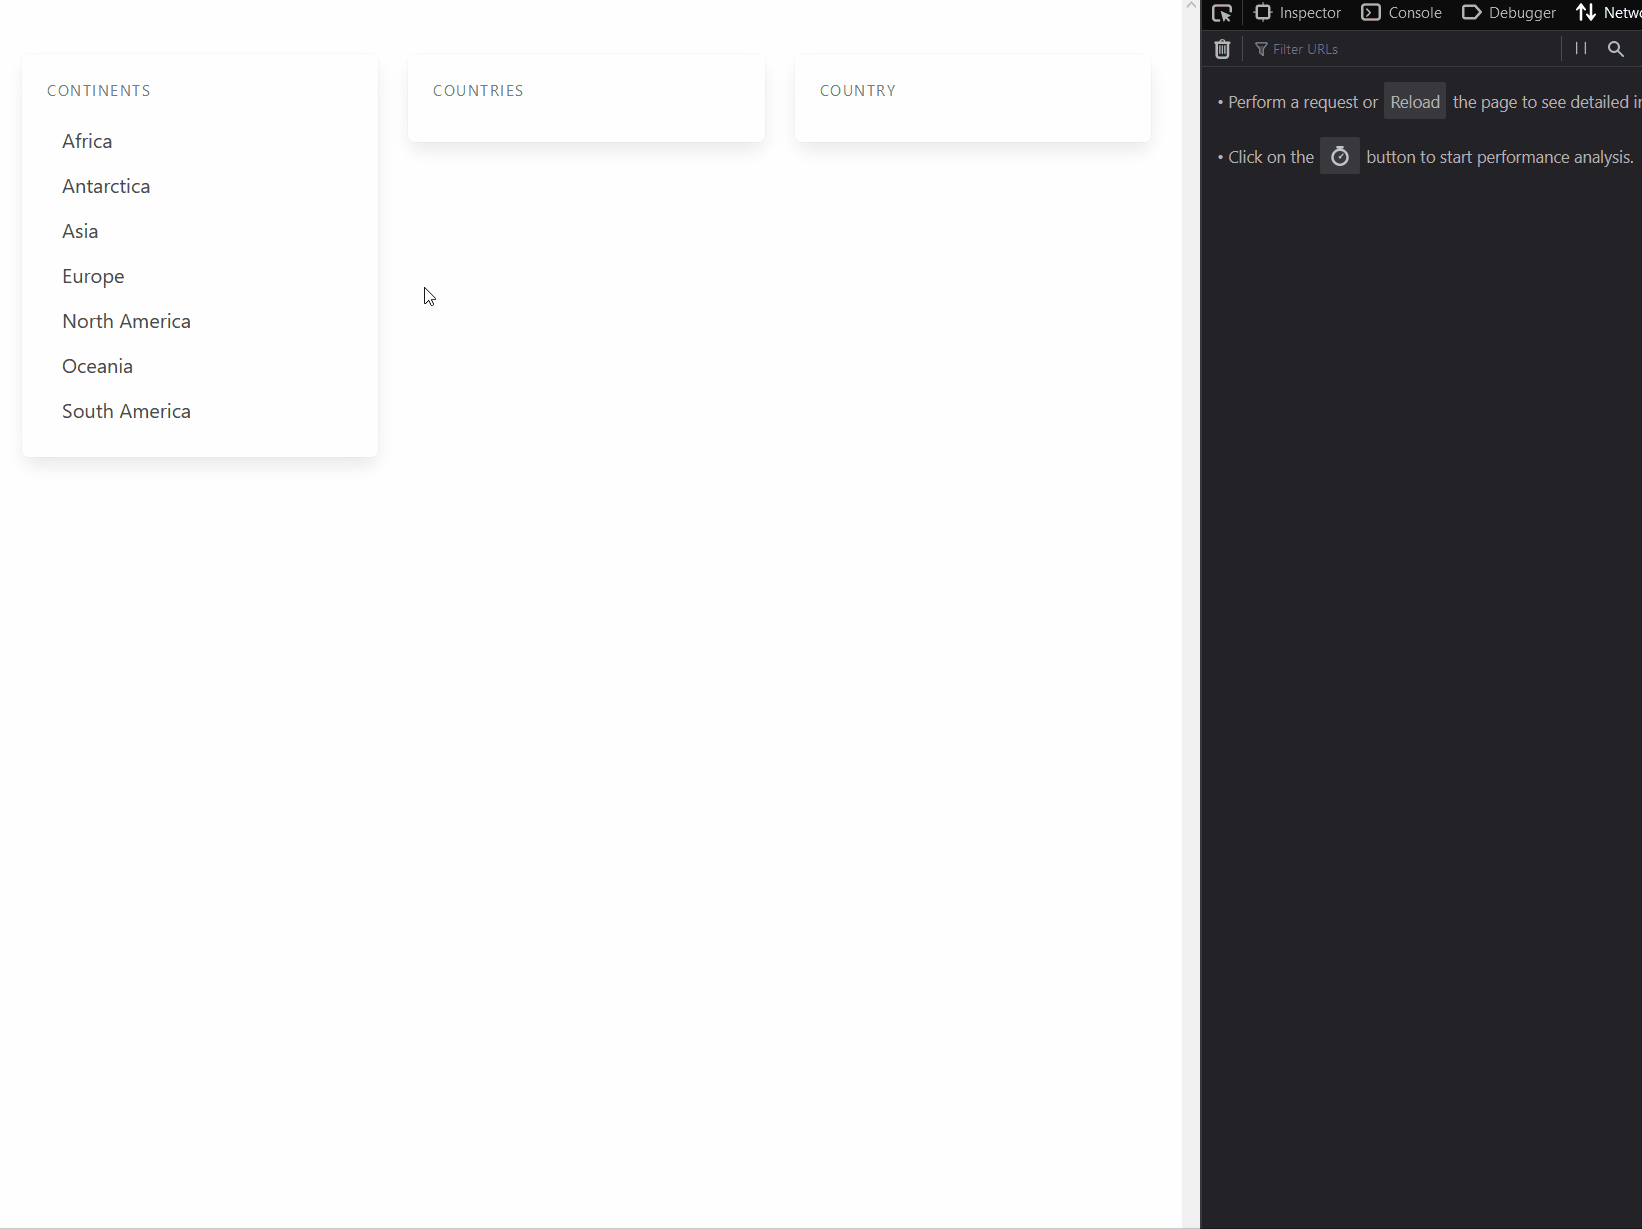1642x1229 pixels.
Task: Pick Oceania continent
Action: 97,366
